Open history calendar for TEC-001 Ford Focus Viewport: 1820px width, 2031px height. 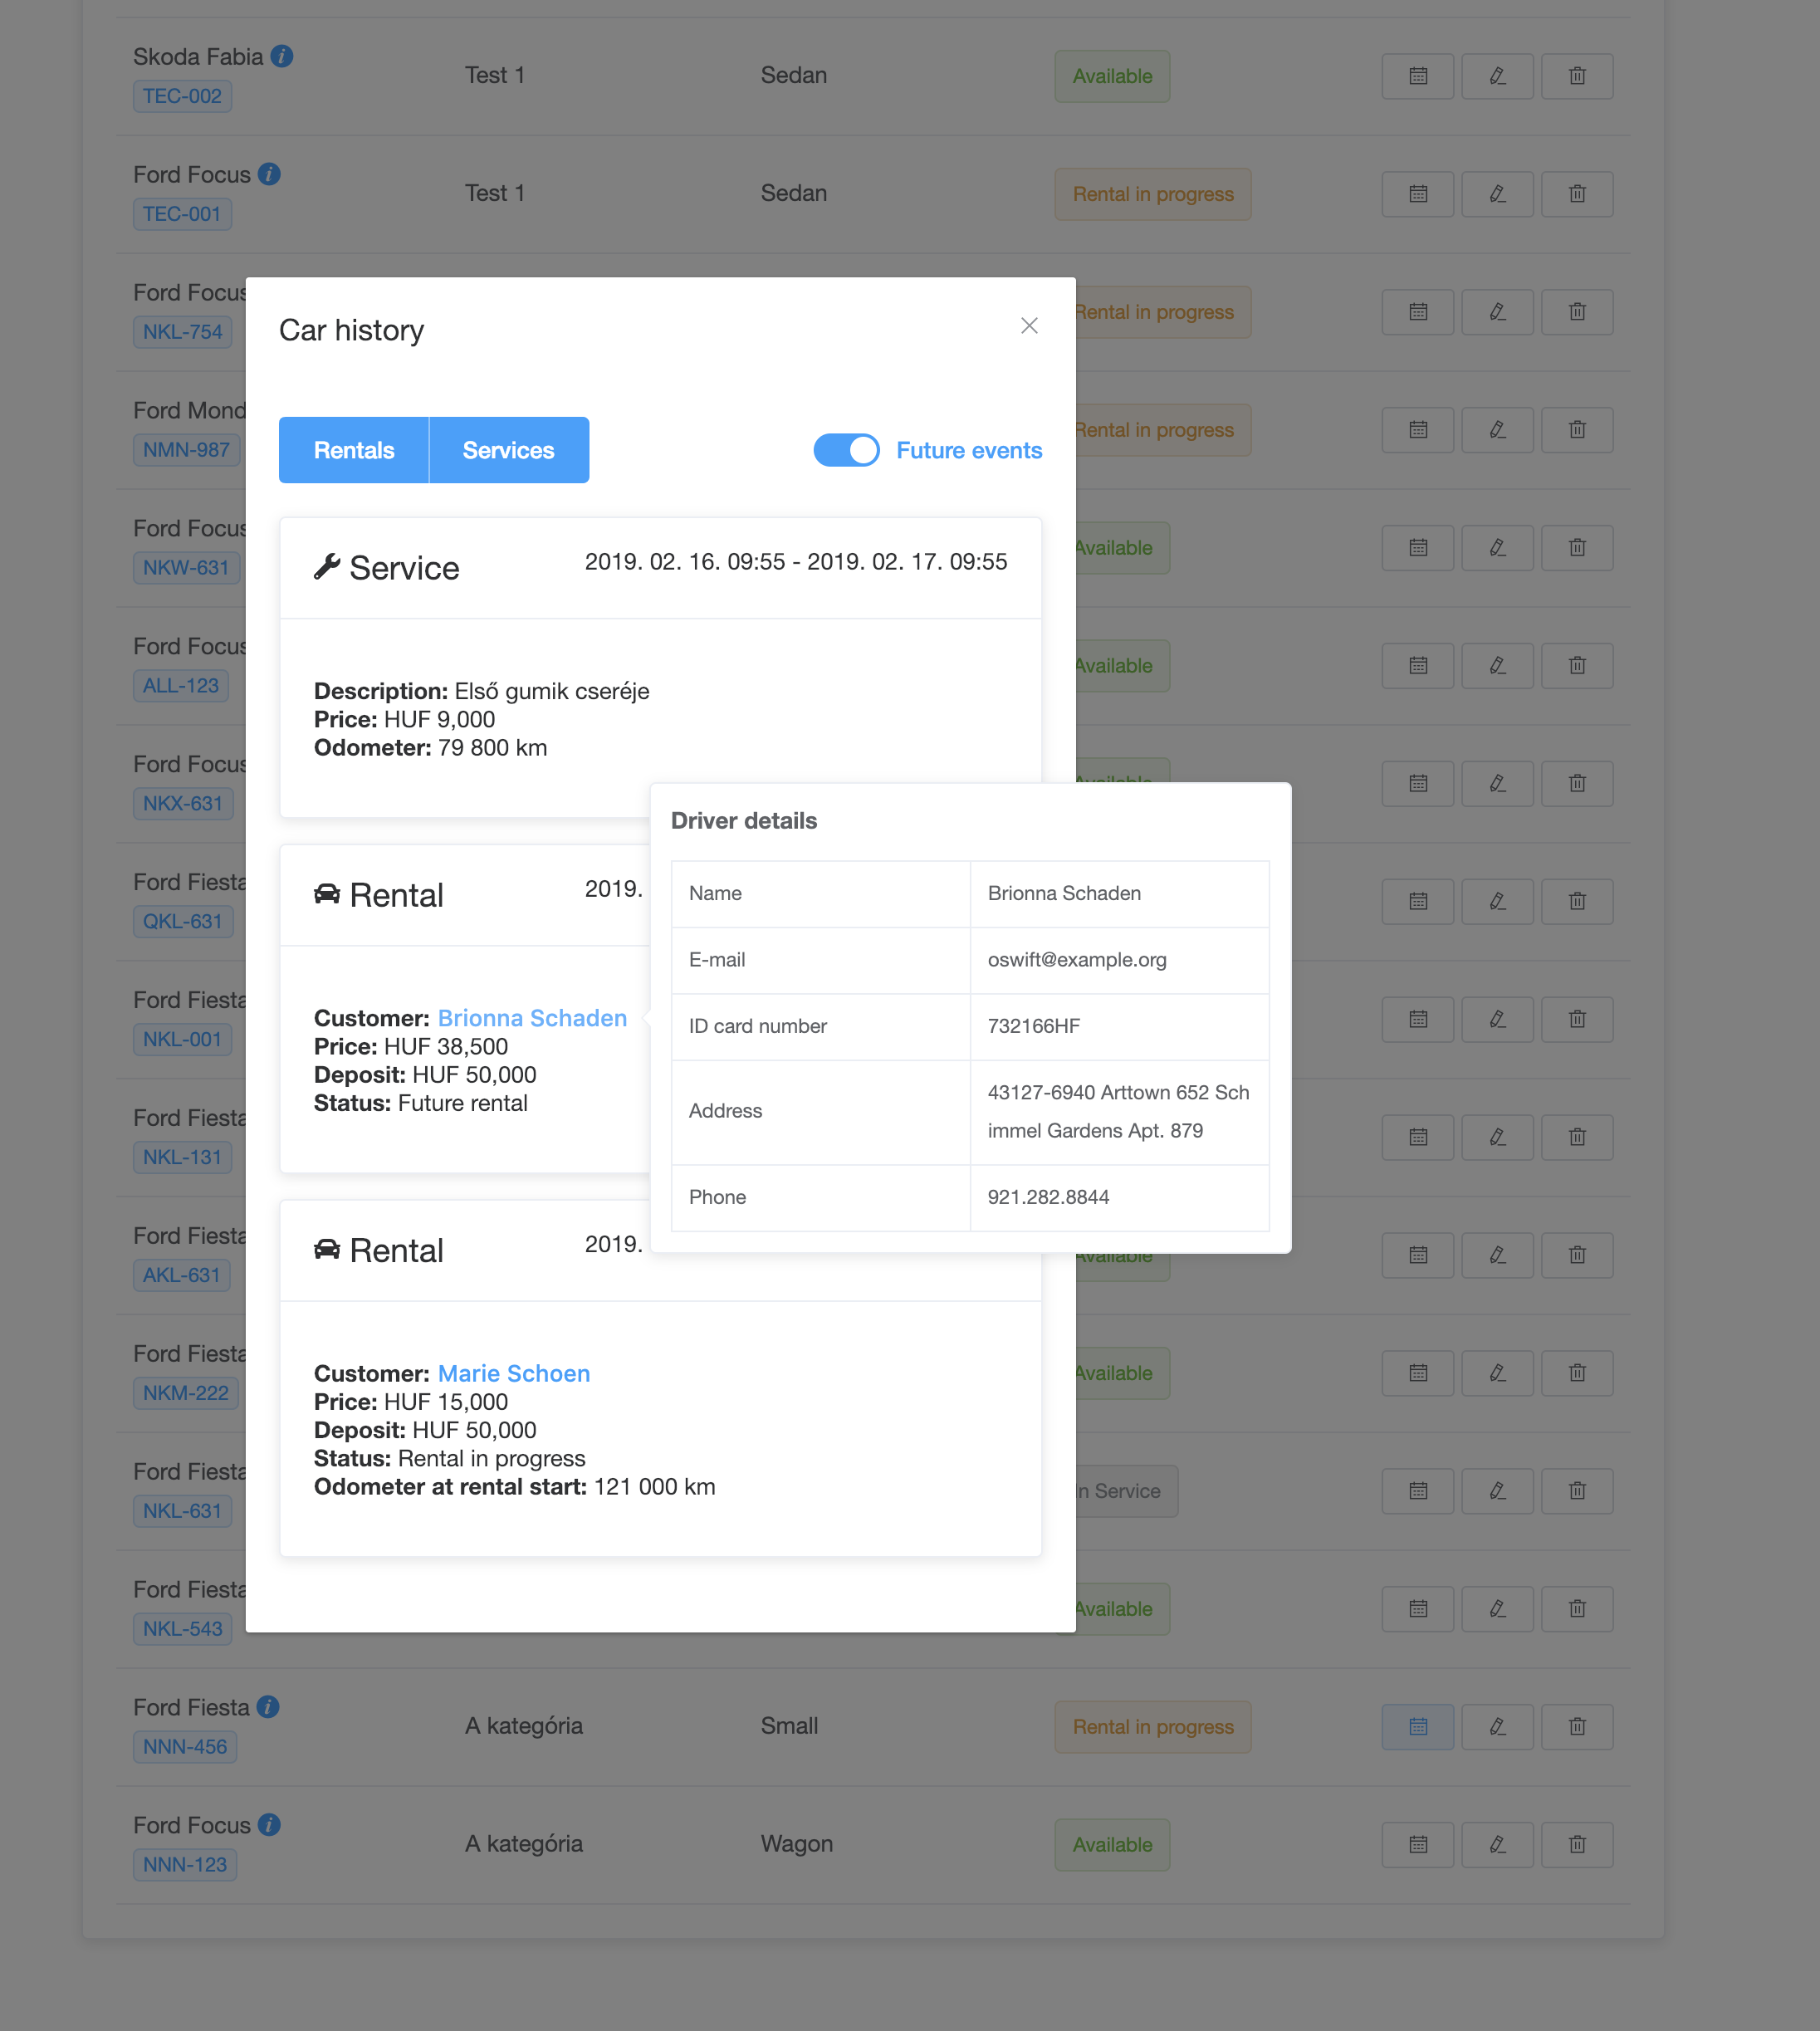(1417, 194)
